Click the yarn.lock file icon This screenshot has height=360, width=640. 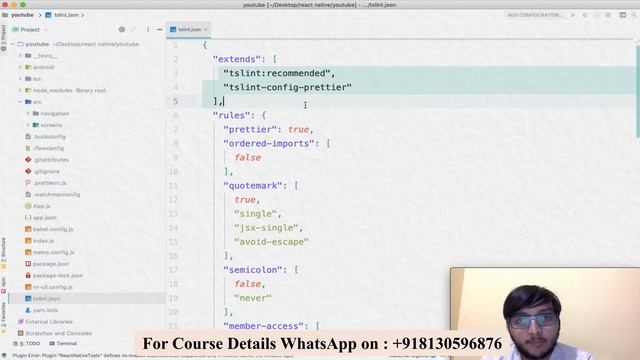click(28, 310)
